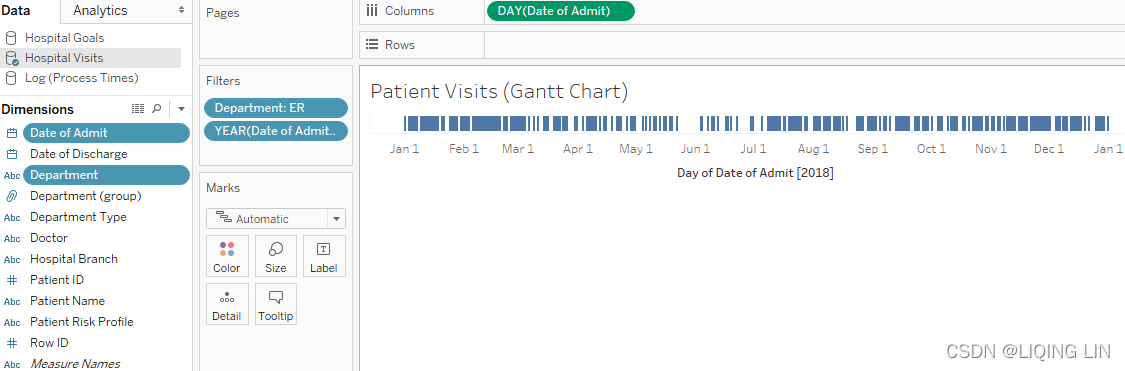The image size is (1125, 371).
Task: Open the Size marks card
Action: click(x=276, y=256)
